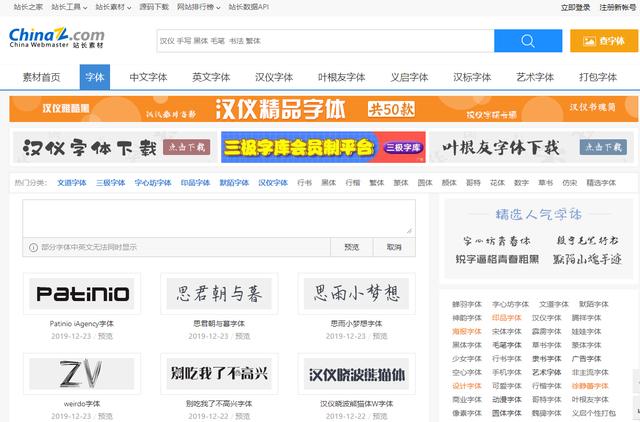Click sidebar category 义启个性打包
Viewport: 640px width, 422px height.
(x=593, y=413)
